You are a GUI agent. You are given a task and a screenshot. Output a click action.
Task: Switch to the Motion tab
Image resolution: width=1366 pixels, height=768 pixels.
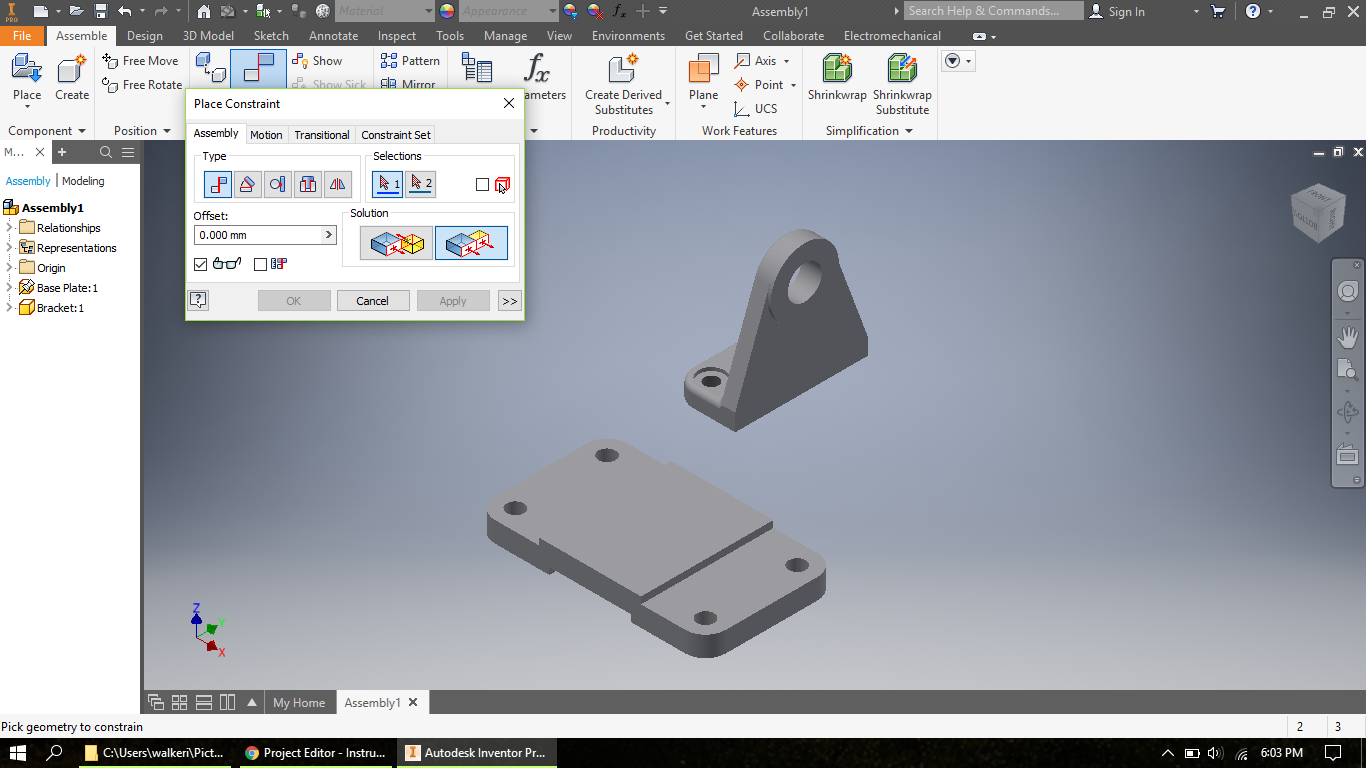tap(266, 134)
